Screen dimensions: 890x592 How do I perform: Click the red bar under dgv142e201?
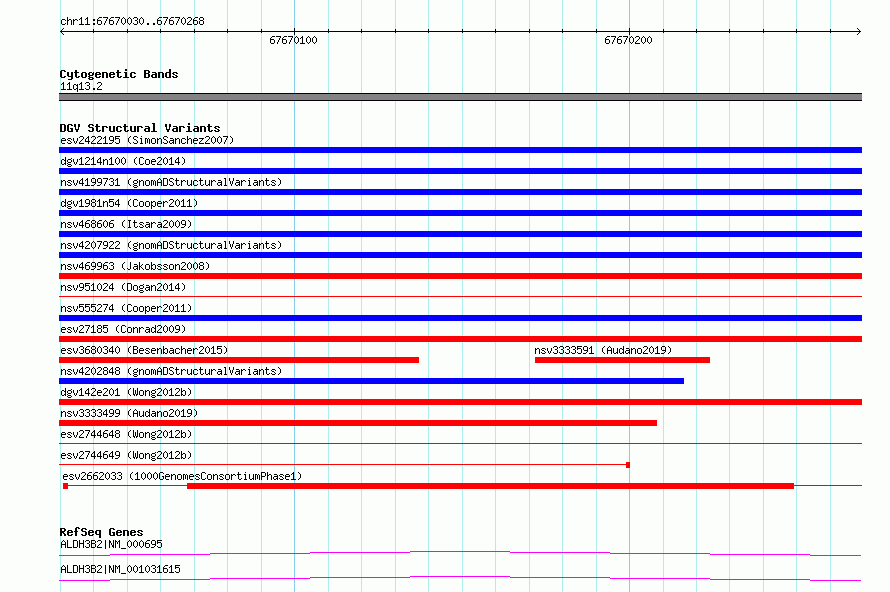(x=460, y=402)
